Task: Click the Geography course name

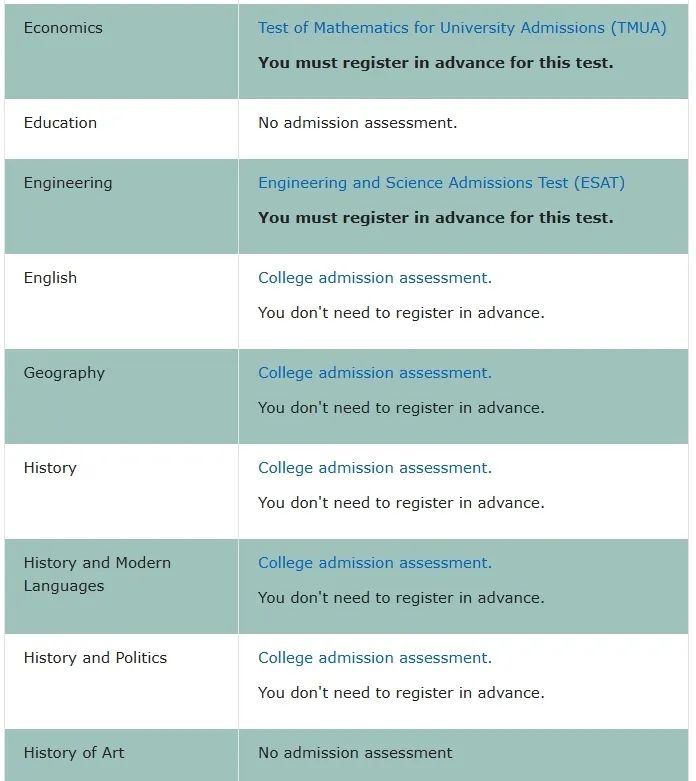Action: coord(64,373)
